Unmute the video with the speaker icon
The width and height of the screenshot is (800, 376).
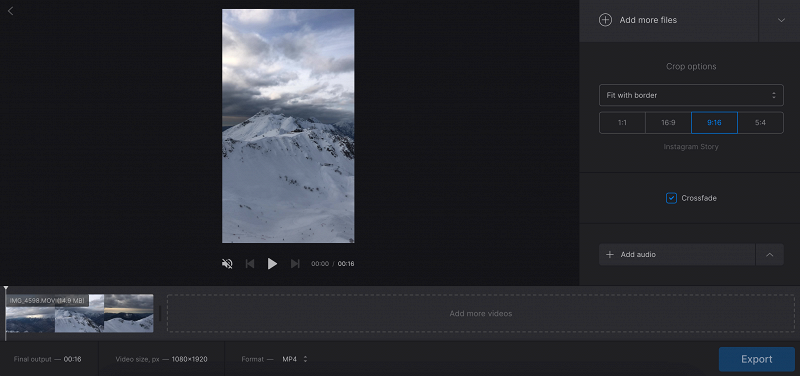click(x=227, y=263)
